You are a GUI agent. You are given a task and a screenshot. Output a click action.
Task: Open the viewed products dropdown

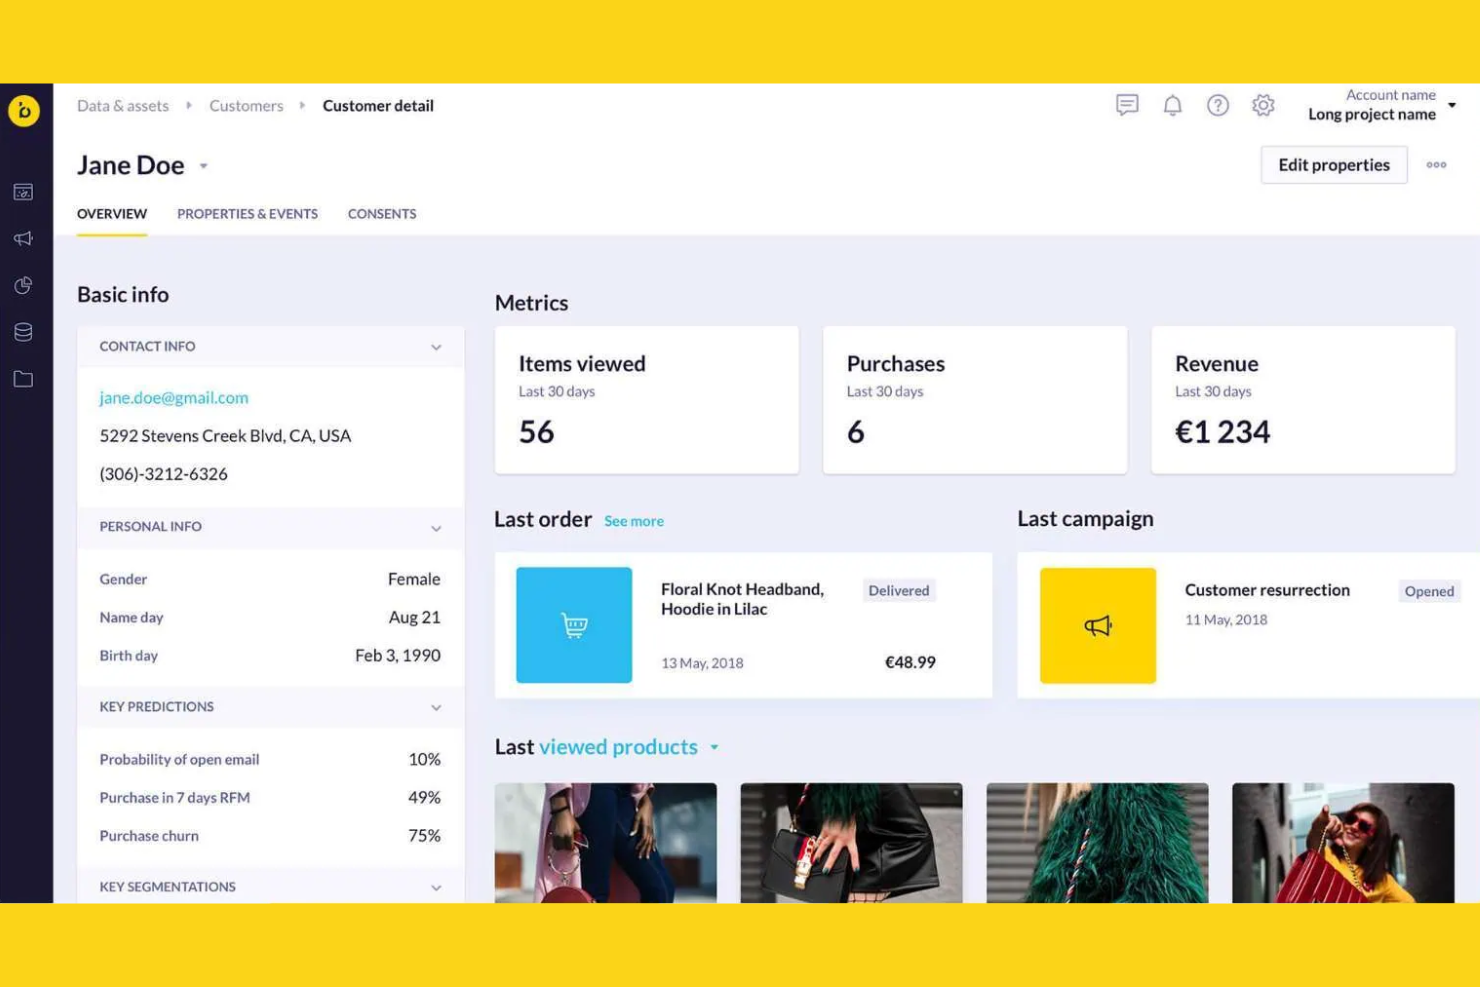click(714, 747)
